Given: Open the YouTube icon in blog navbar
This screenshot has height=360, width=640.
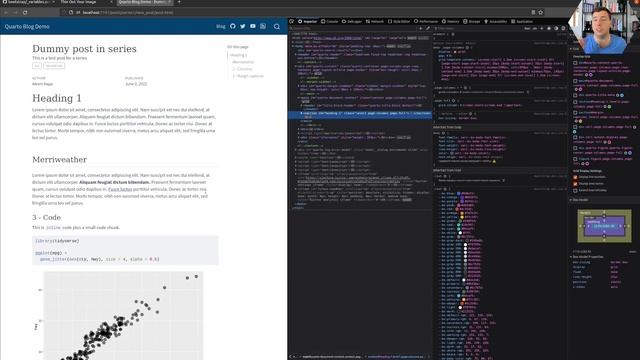Looking at the screenshot, I should tap(253, 26).
